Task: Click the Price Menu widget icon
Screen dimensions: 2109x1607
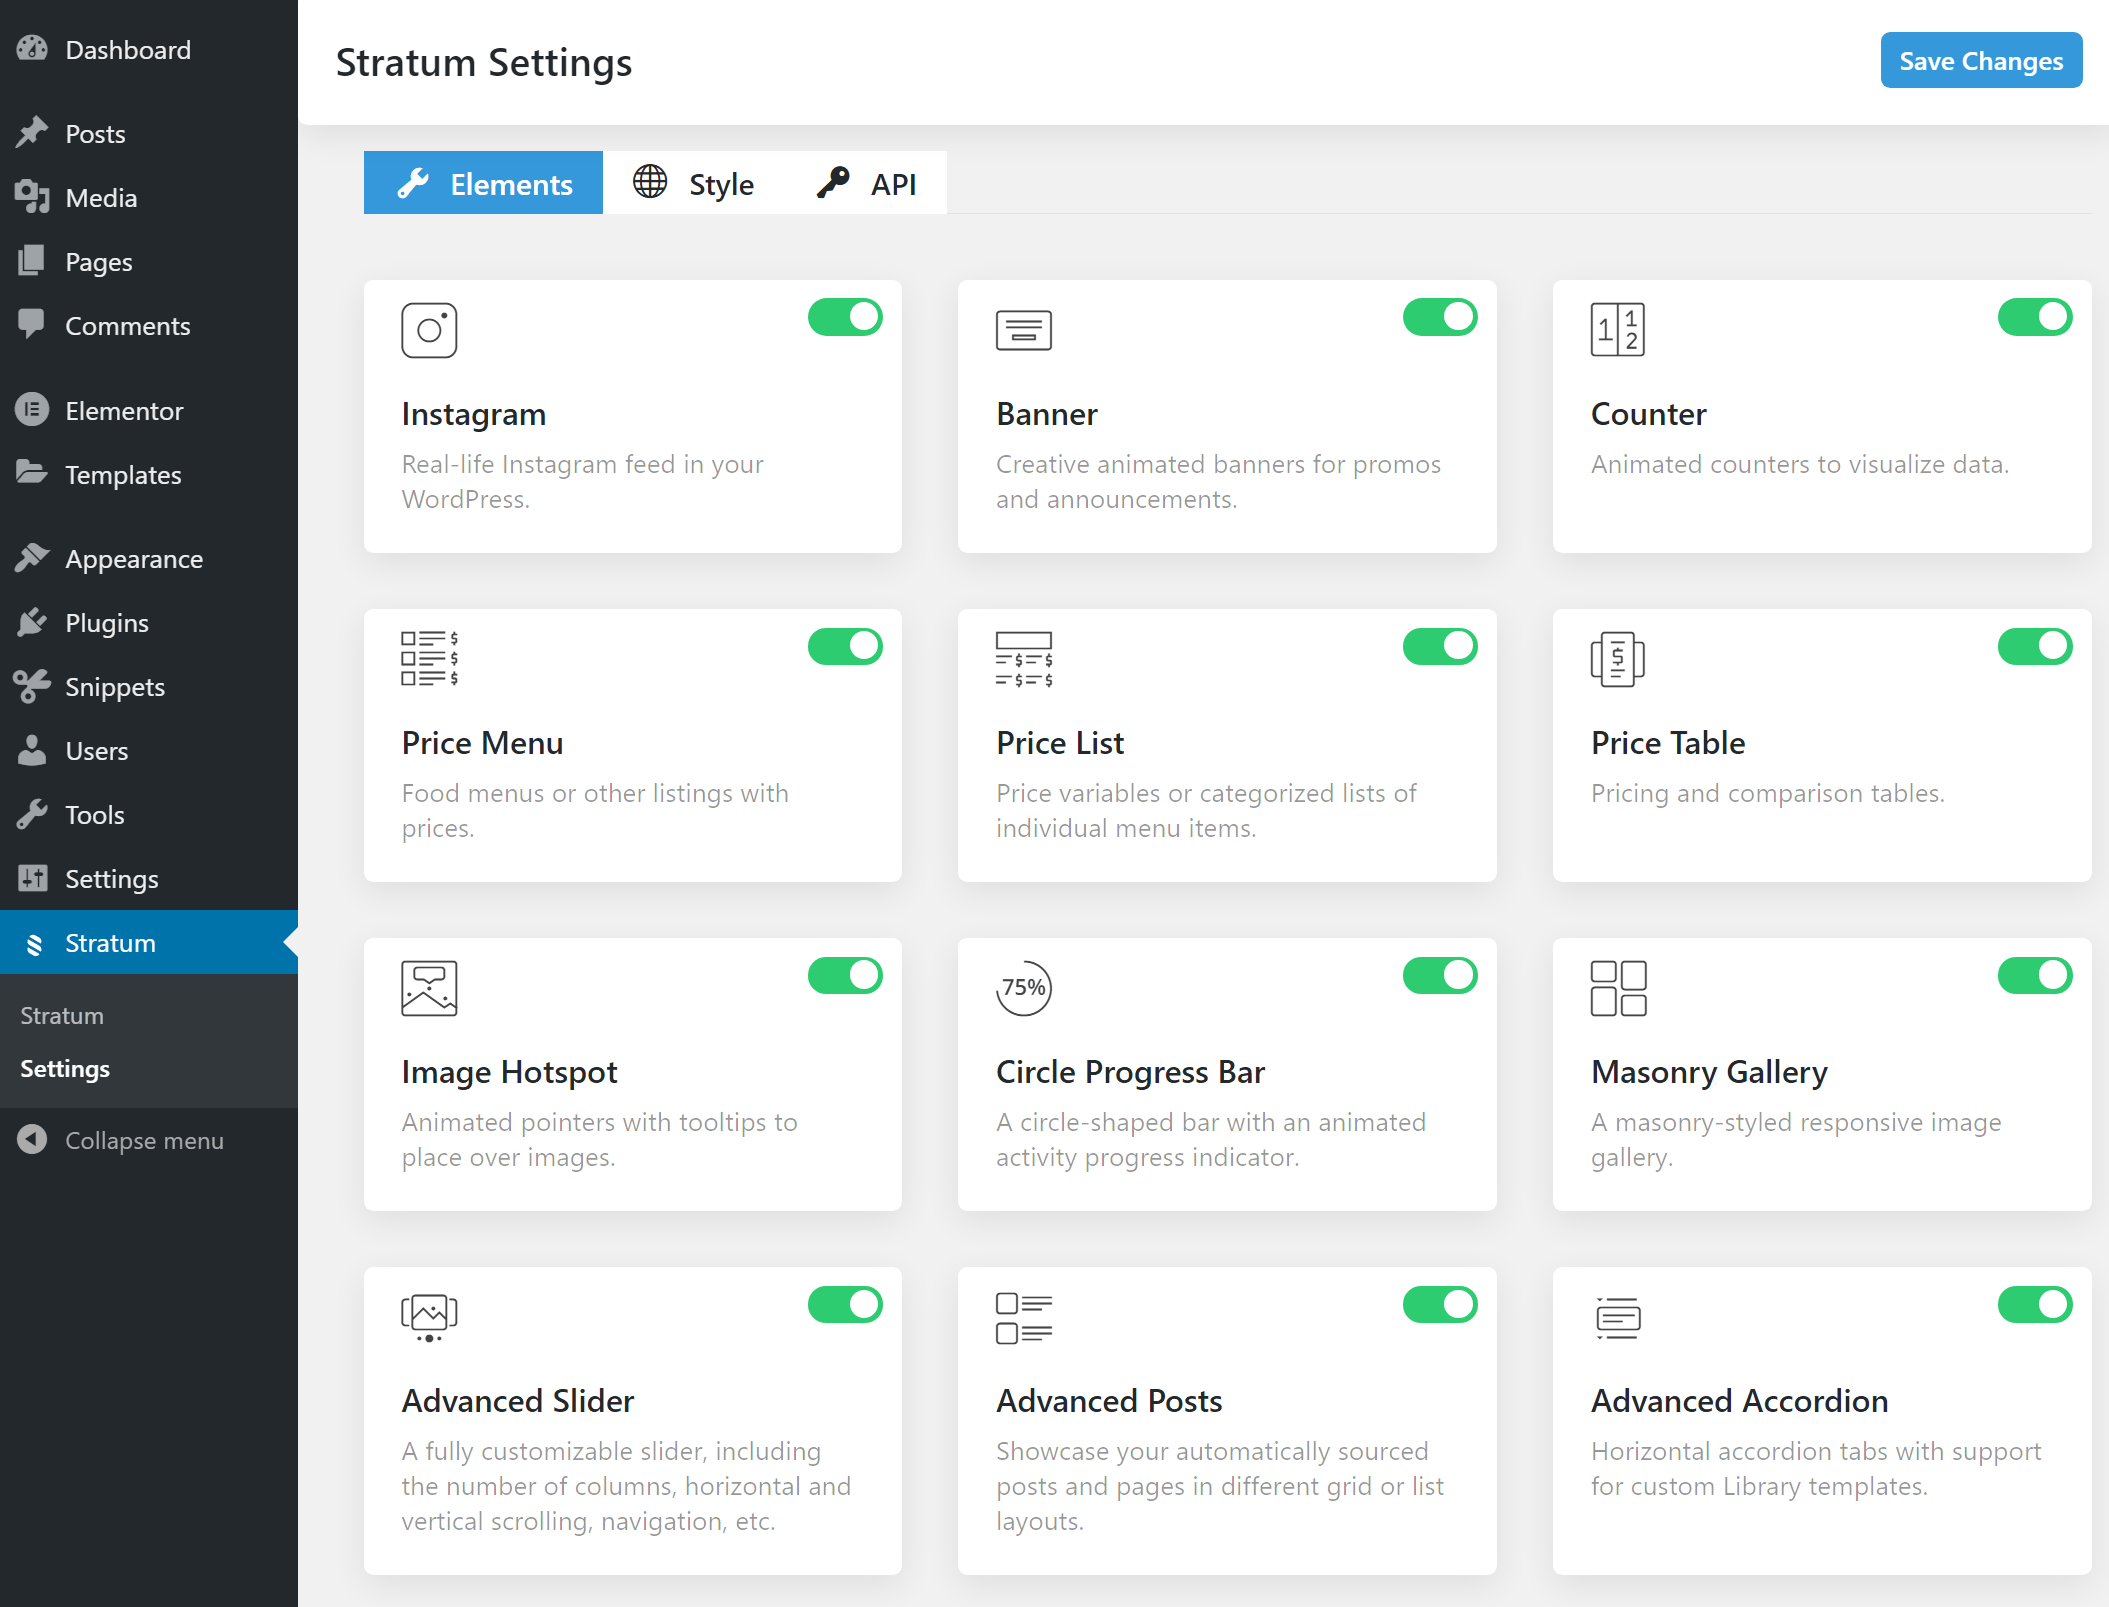Action: click(x=429, y=659)
